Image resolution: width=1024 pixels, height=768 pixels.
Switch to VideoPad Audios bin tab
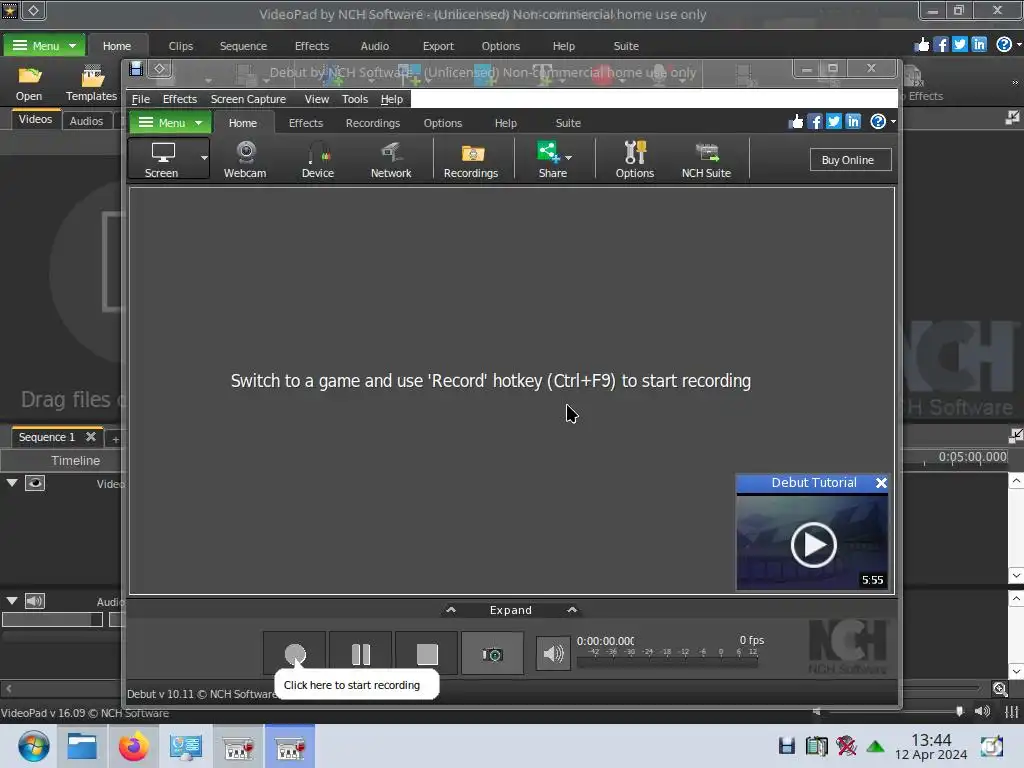click(86, 120)
